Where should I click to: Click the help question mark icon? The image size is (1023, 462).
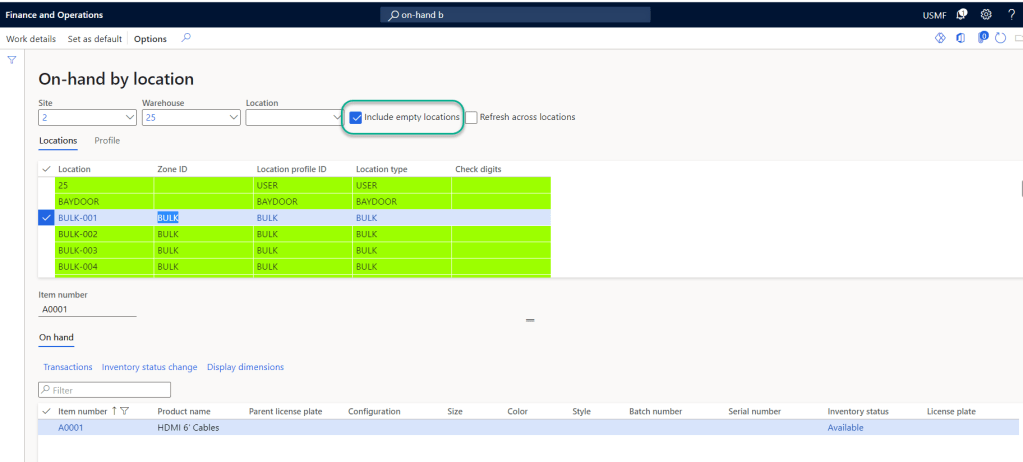[x=1011, y=15]
